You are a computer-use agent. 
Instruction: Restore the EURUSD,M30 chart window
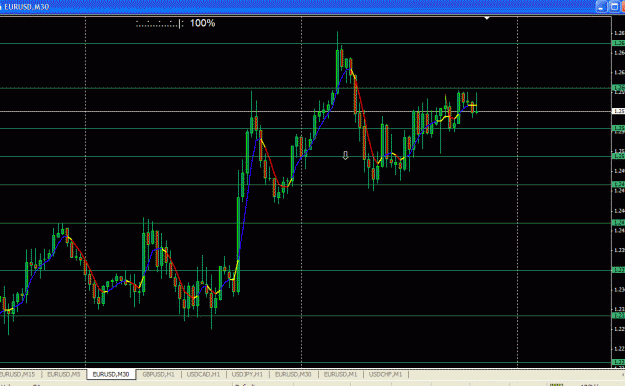point(614,6)
